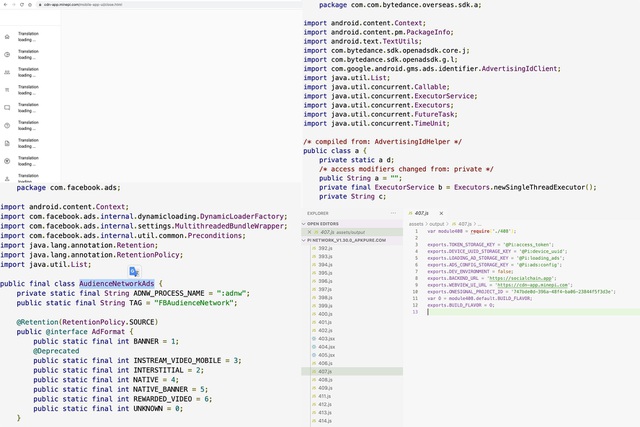Click the @Deprecated annotation
The width and height of the screenshot is (640, 427).
click(56, 351)
